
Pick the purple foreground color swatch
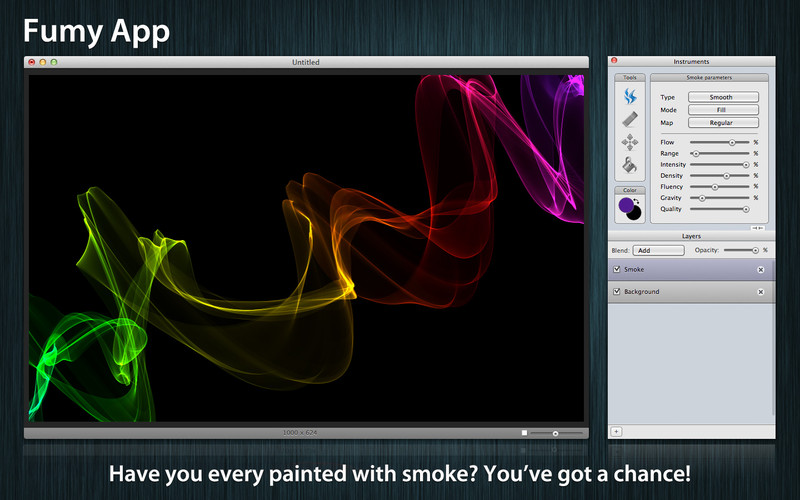coord(626,205)
